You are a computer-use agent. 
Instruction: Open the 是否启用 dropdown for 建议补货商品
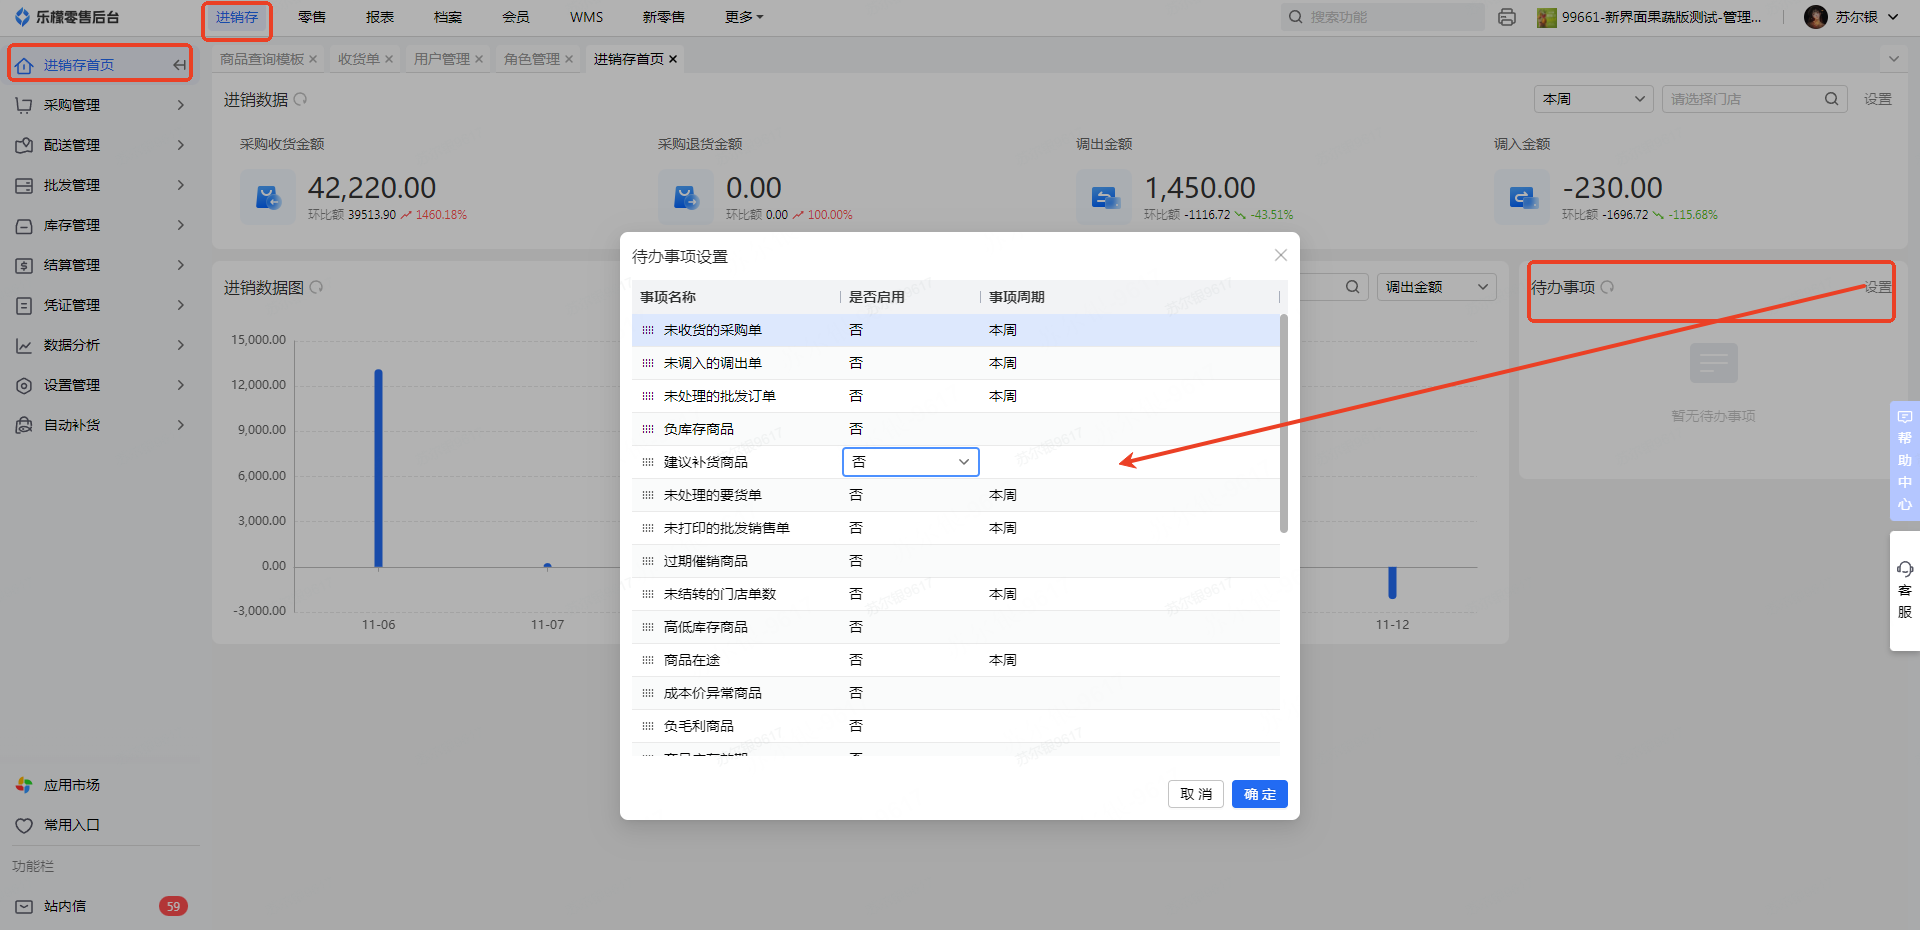pos(910,462)
